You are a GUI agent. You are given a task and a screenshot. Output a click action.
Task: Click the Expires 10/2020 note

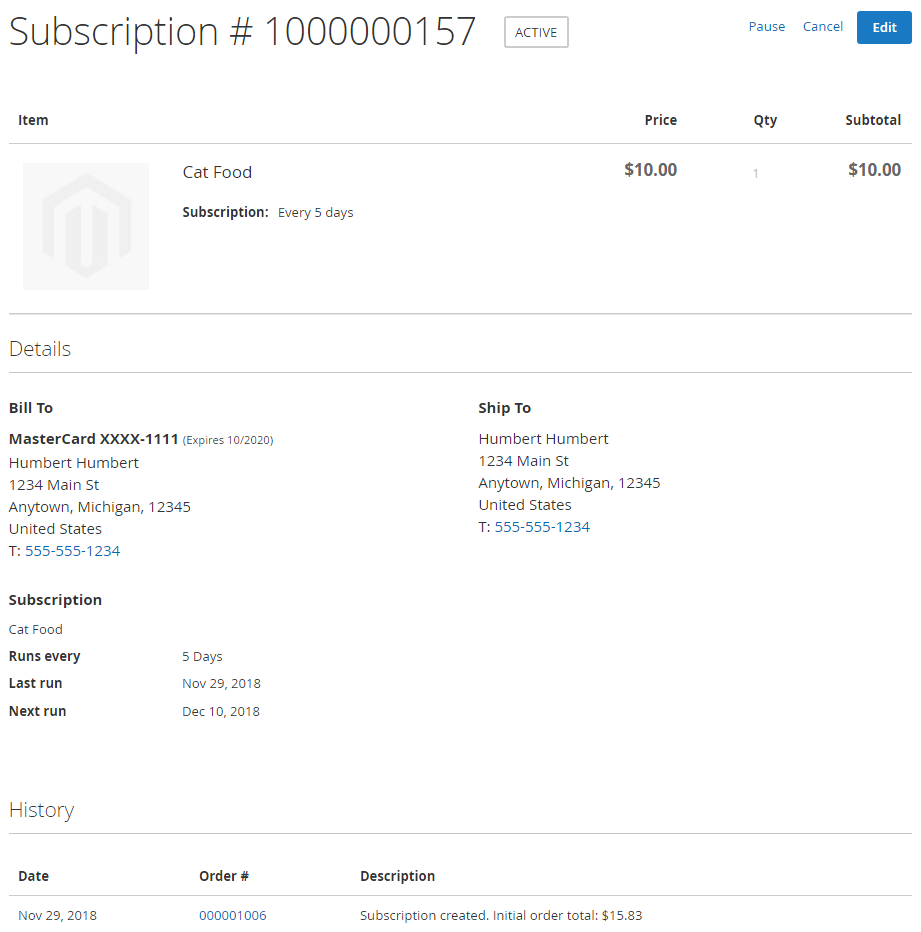click(228, 440)
